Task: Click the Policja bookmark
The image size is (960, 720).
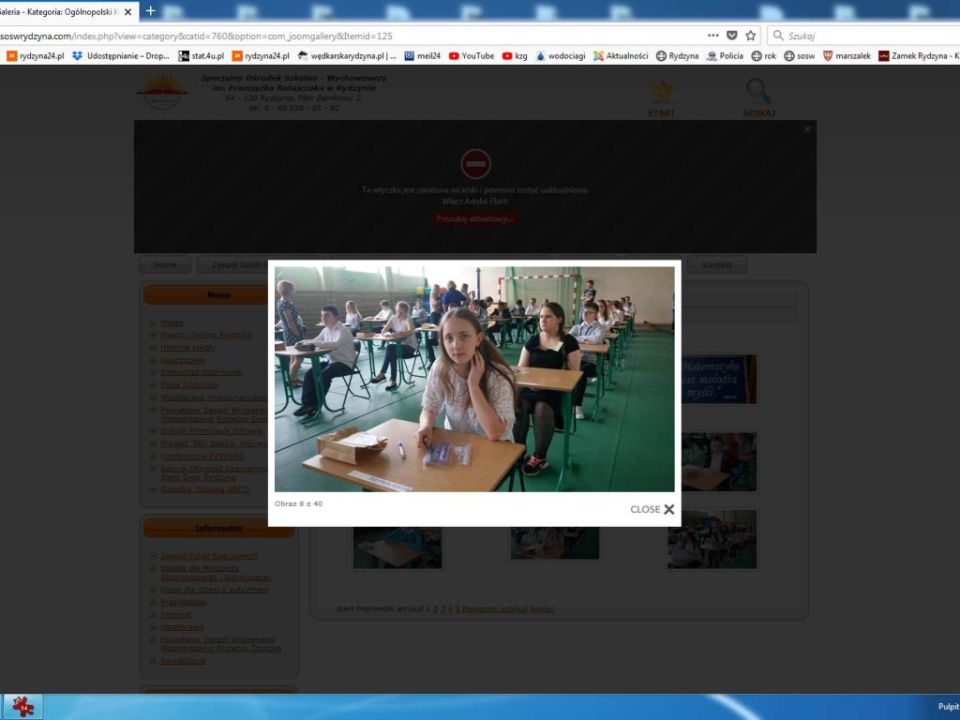Action: click(x=724, y=56)
